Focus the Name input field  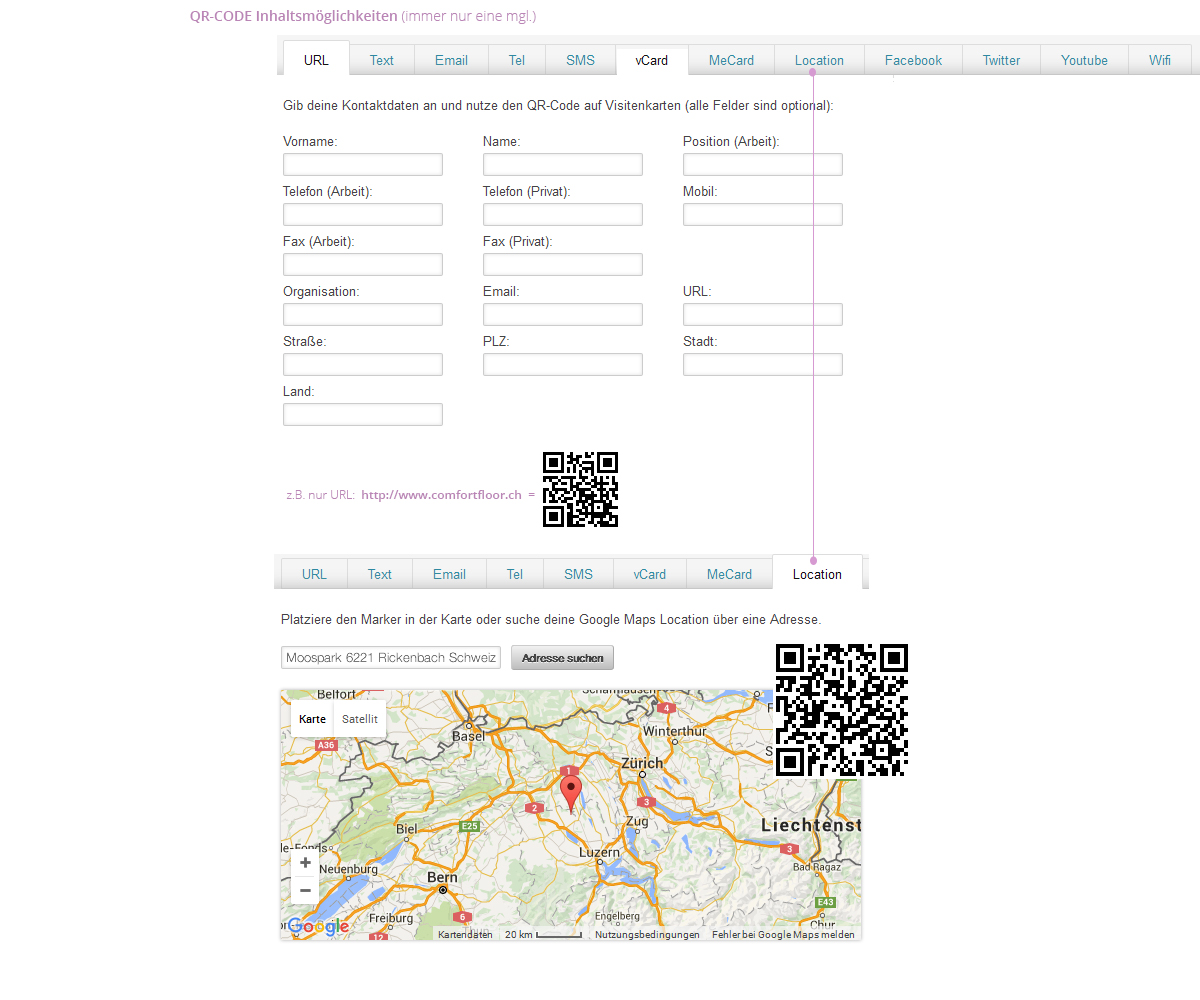[x=563, y=164]
